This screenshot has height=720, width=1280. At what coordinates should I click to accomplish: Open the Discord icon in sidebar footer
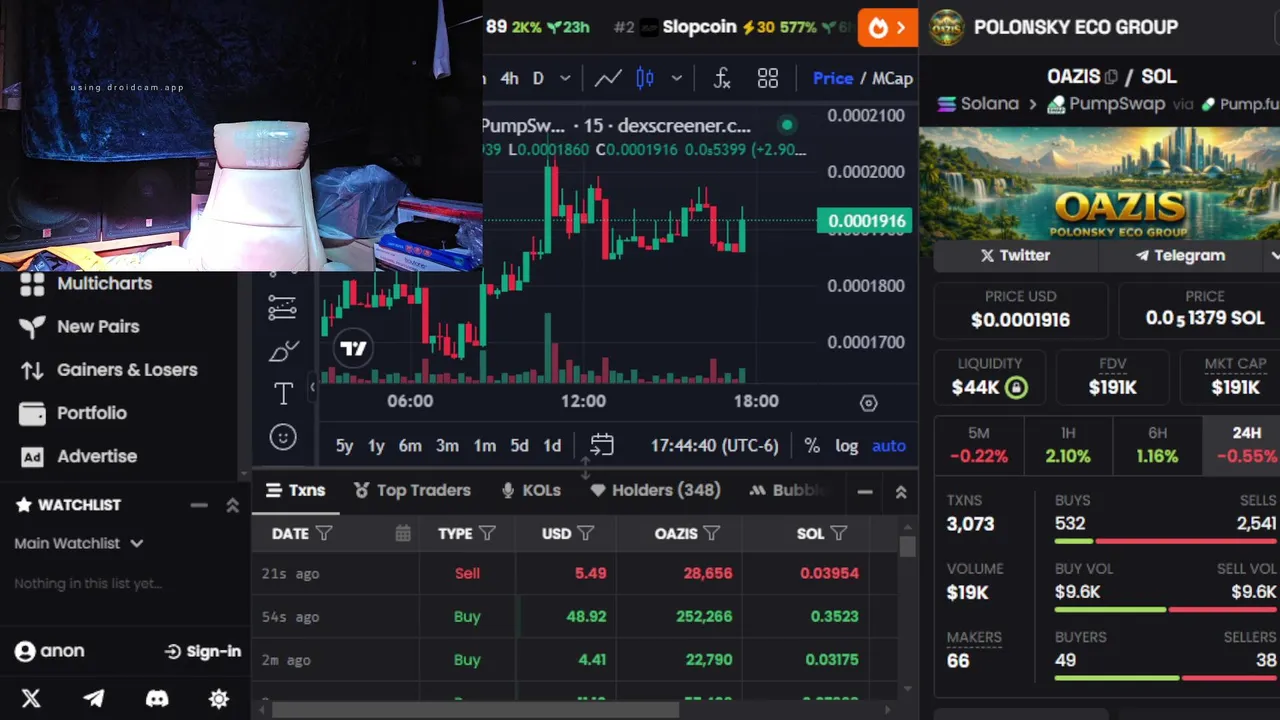coord(157,698)
